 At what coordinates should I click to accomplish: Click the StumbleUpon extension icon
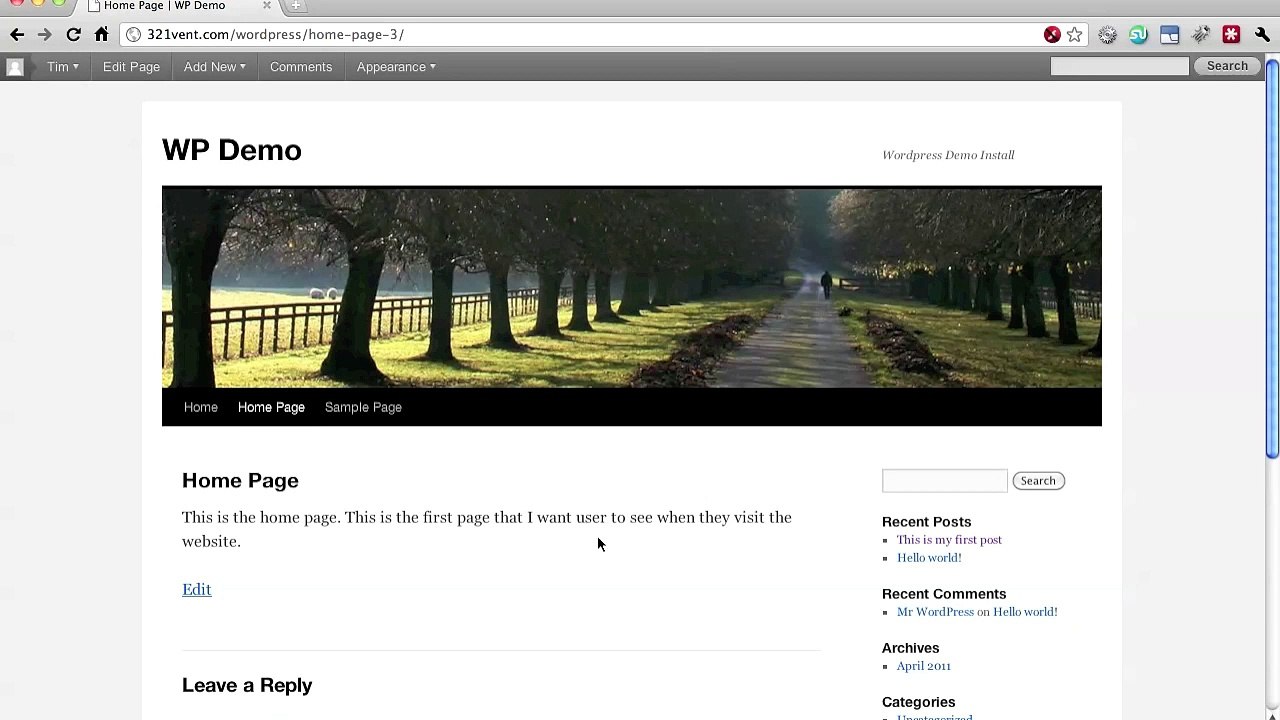point(1138,34)
